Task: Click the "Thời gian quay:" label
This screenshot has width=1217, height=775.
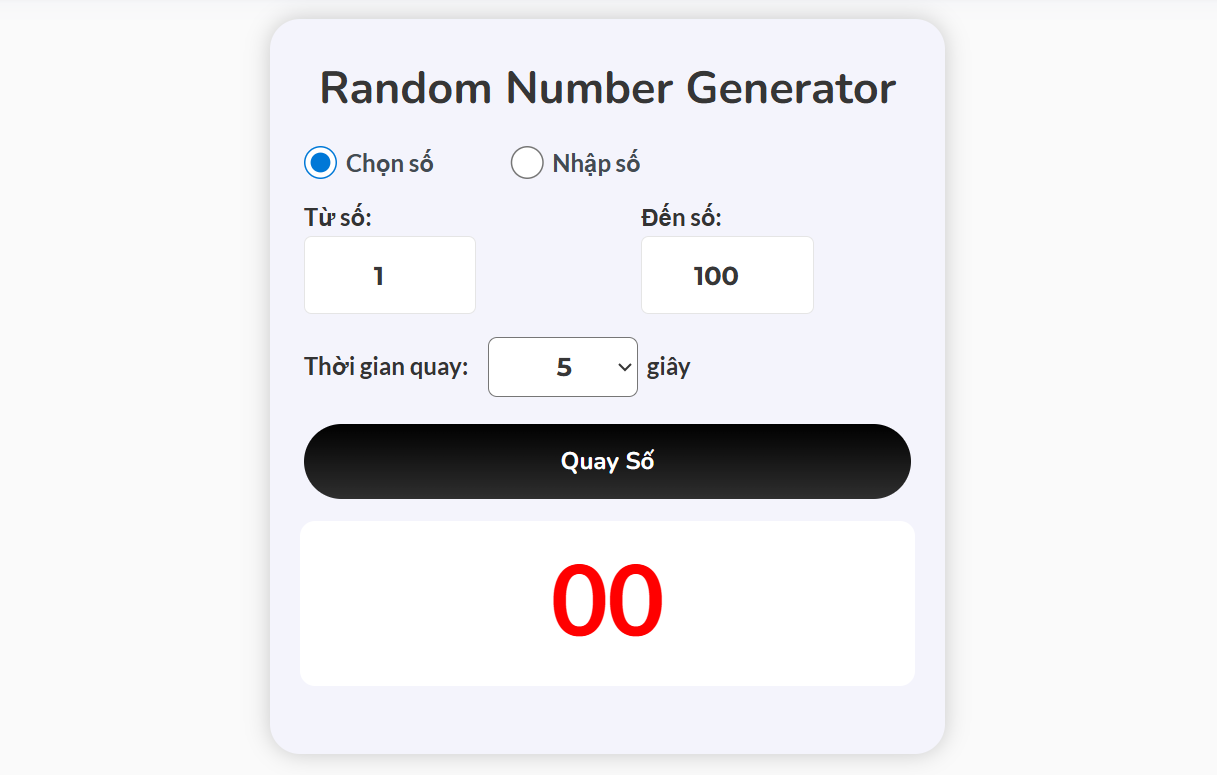Action: pyautogui.click(x=386, y=367)
